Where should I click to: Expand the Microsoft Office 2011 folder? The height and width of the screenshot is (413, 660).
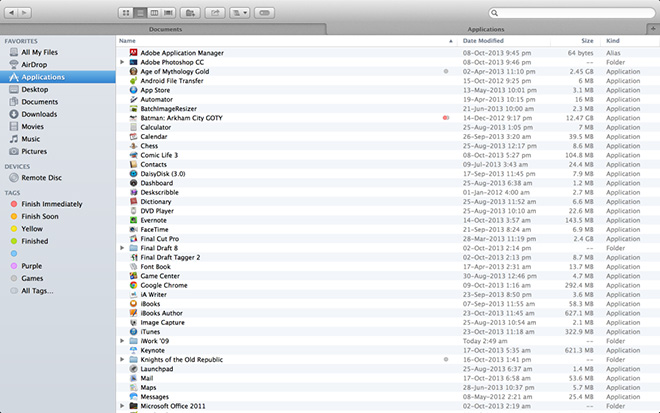pos(122,406)
